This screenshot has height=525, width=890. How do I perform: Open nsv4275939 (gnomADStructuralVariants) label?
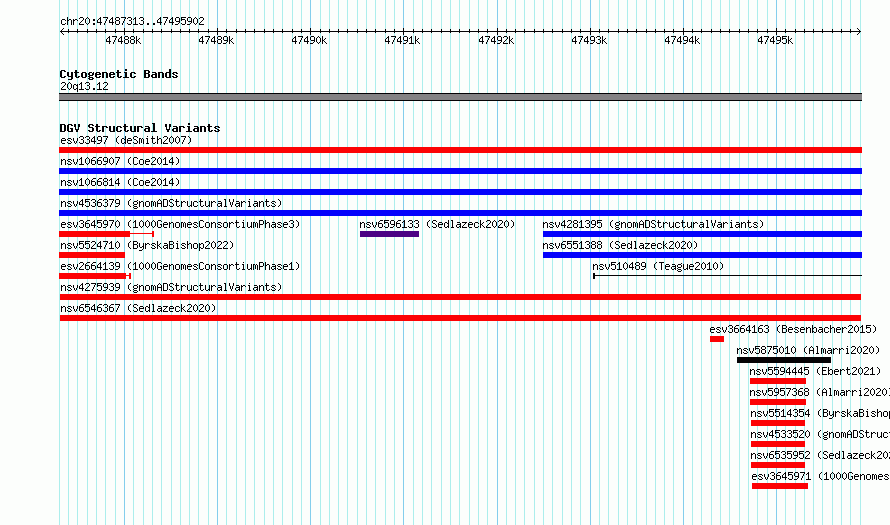(x=171, y=287)
